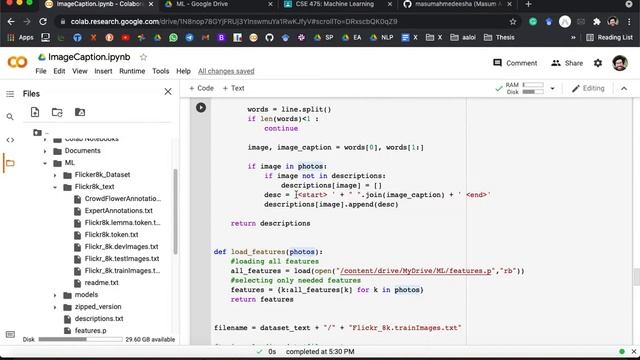Open GitHub bookmark icon
640x360 pixels.
point(269,38)
